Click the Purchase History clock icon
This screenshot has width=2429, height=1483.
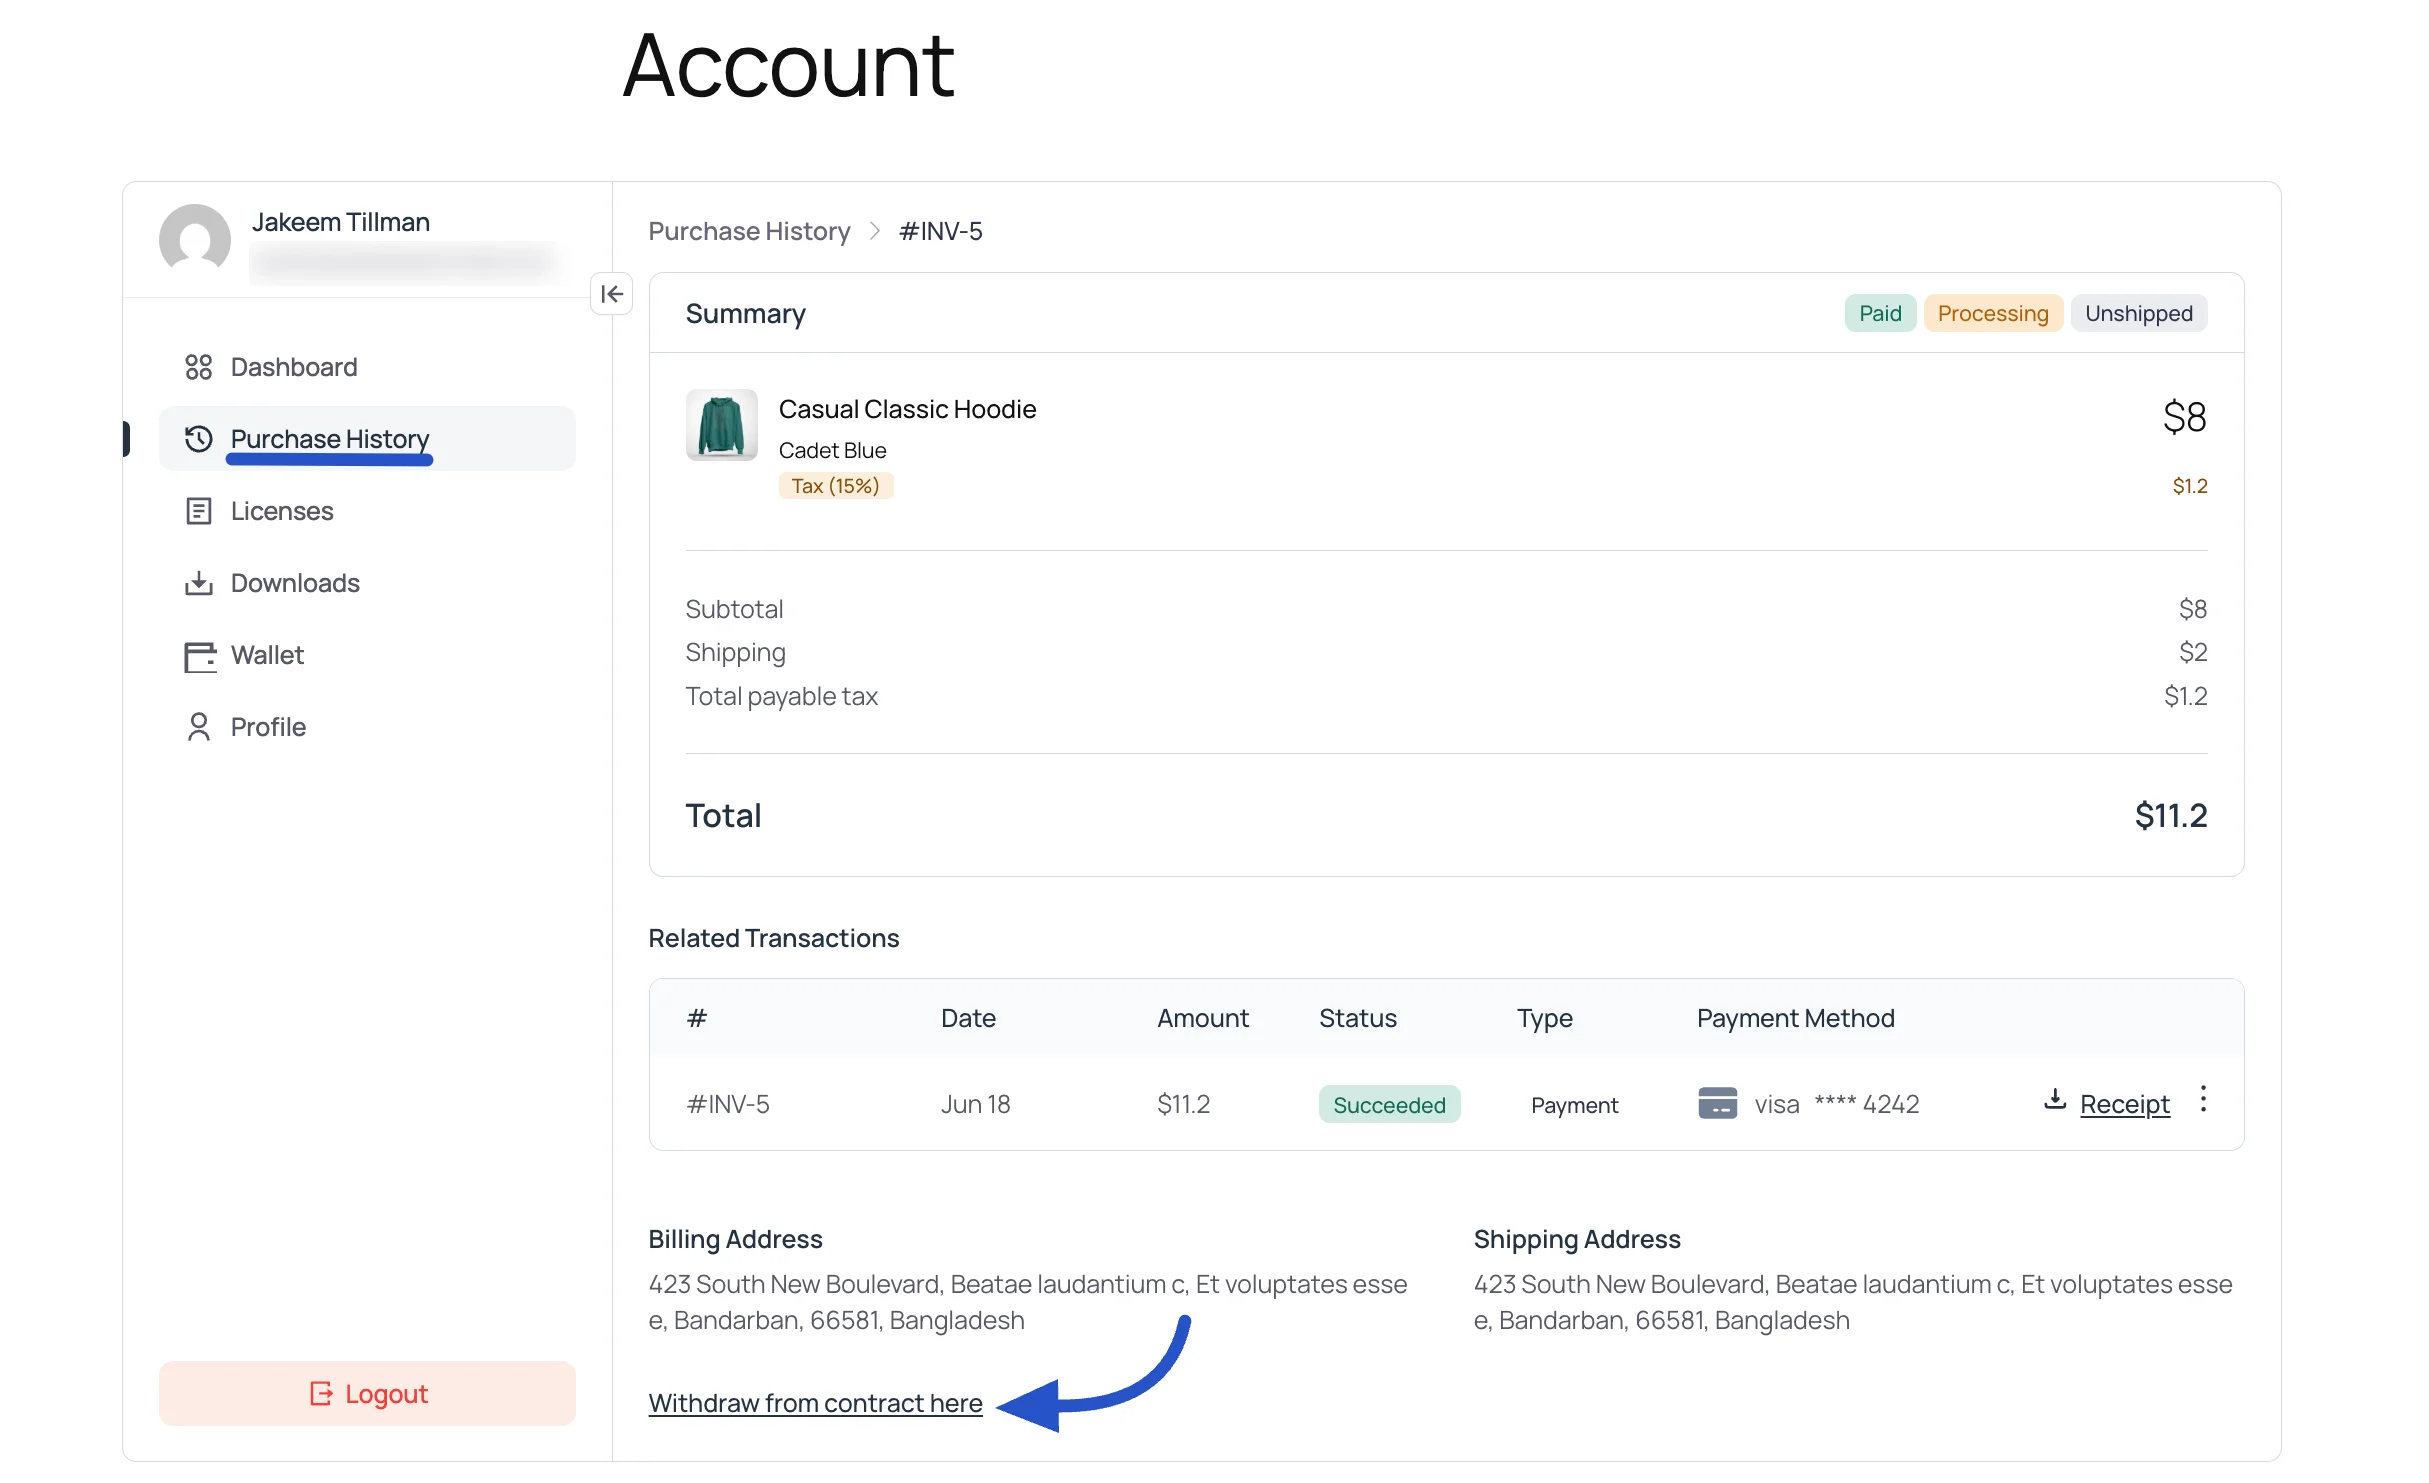pos(198,439)
